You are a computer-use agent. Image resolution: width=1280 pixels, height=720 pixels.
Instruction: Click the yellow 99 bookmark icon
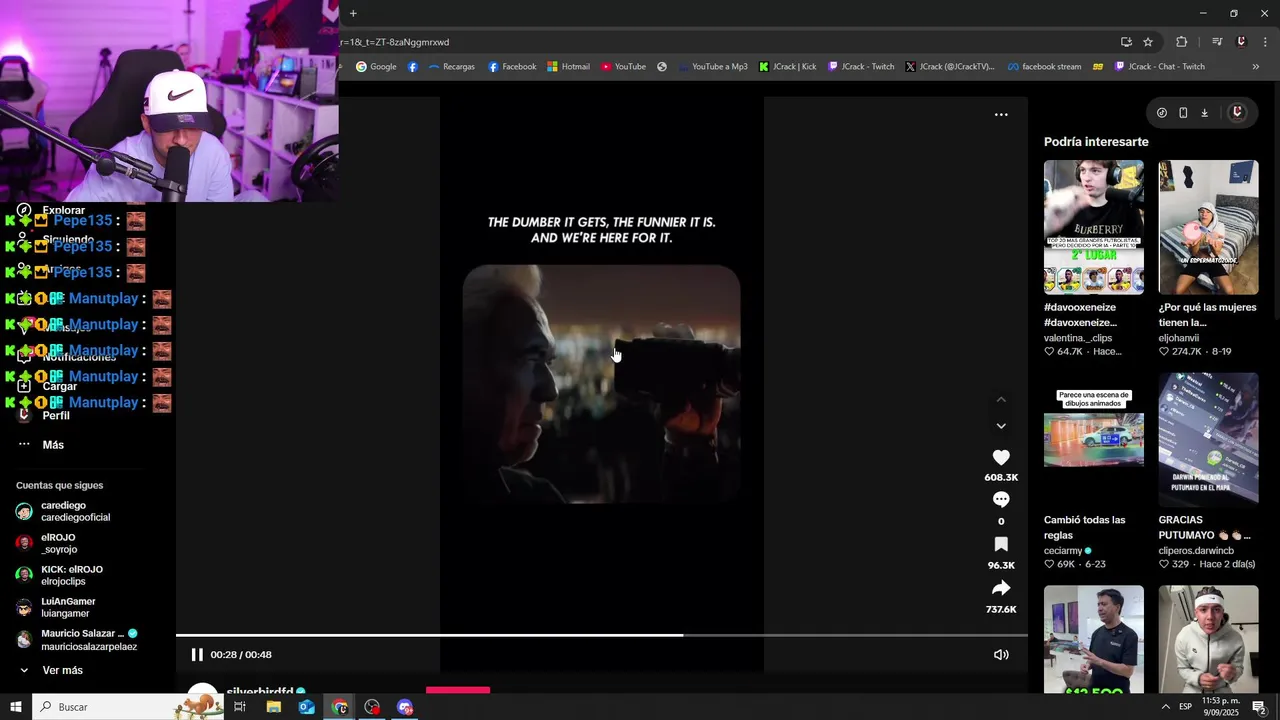(1098, 67)
